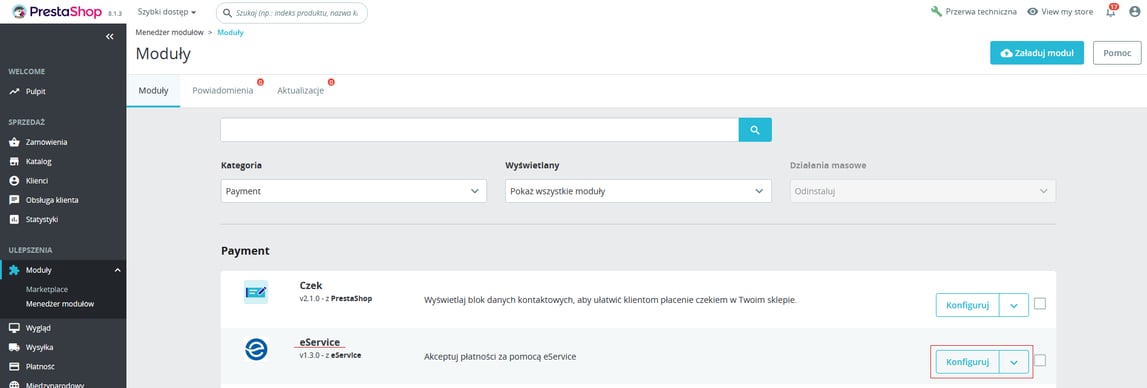Click the 'Payment' section heading
Image resolution: width=1147 pixels, height=388 pixels.
pyautogui.click(x=245, y=250)
